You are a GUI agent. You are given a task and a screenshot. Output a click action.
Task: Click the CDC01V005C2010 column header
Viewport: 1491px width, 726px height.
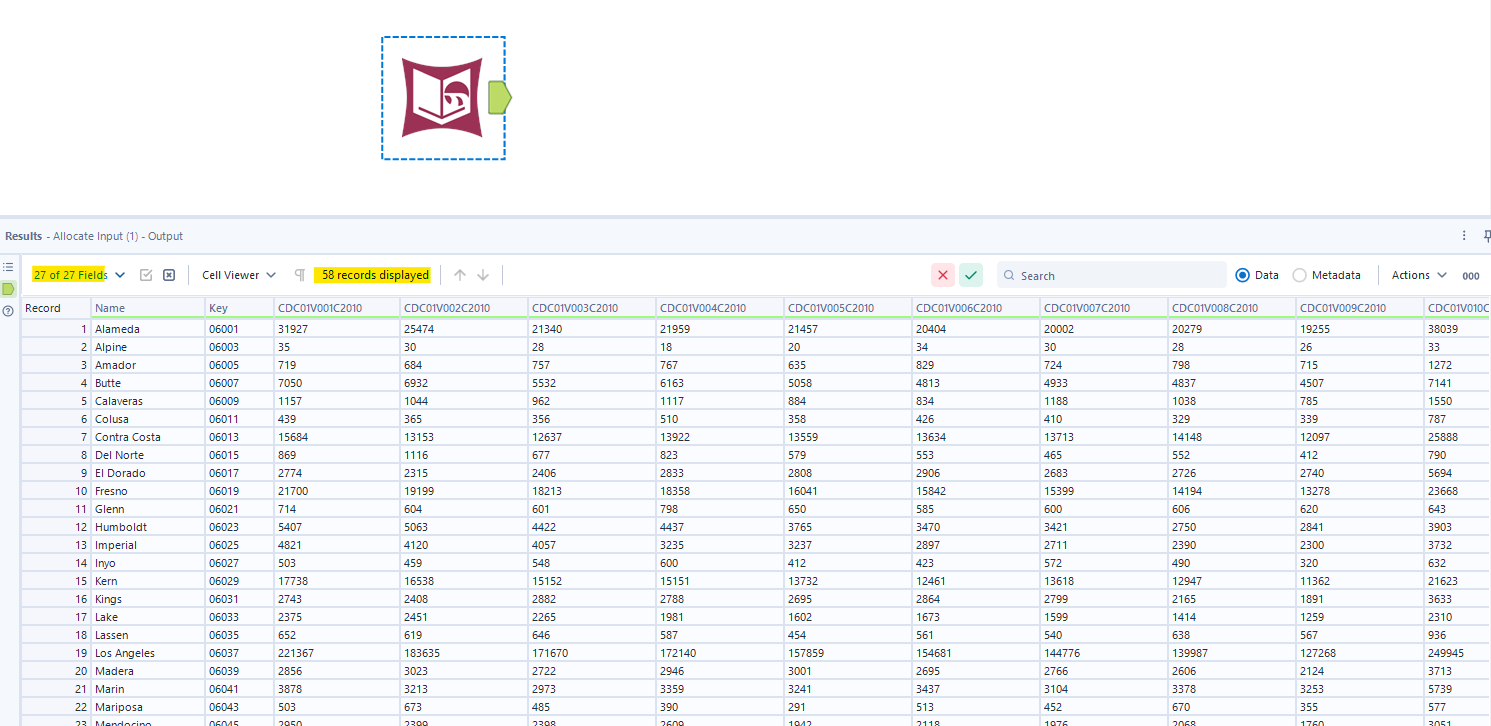click(848, 308)
